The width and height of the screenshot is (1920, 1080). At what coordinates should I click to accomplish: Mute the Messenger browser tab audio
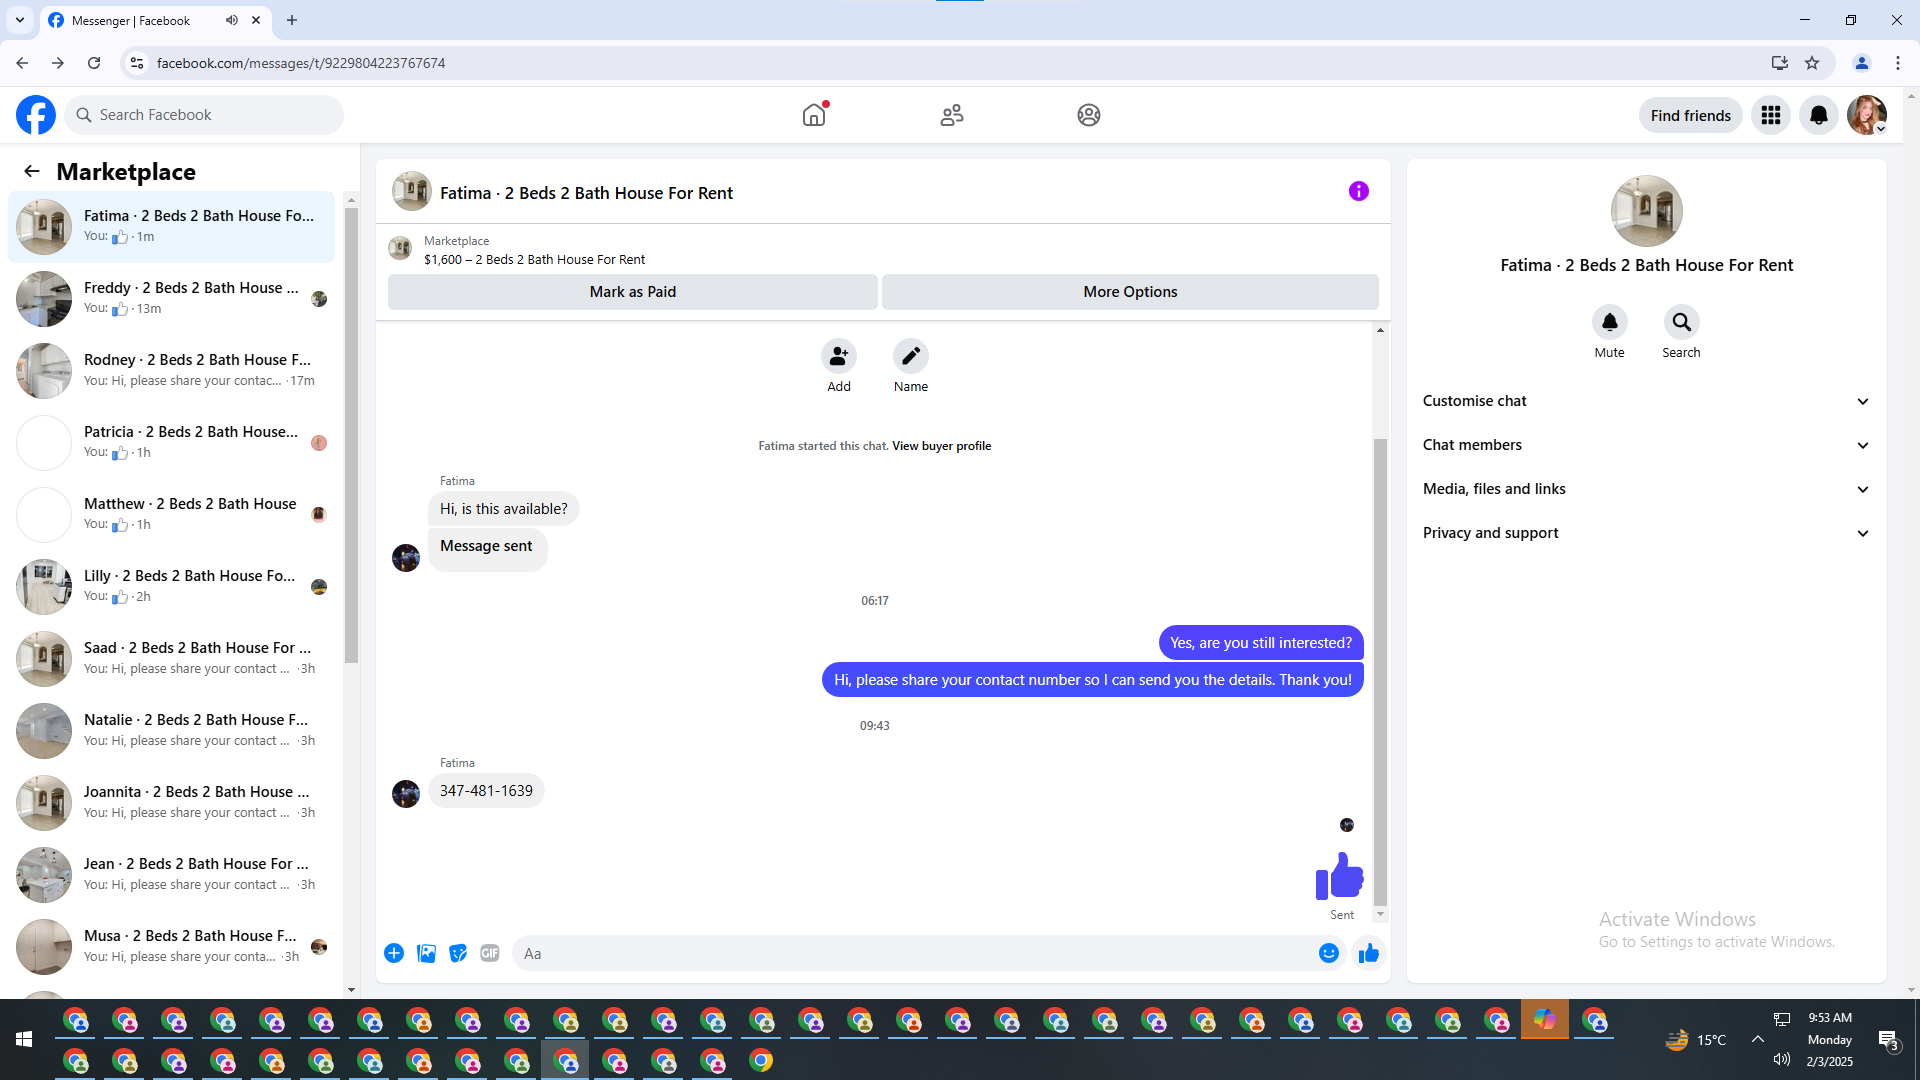(232, 20)
